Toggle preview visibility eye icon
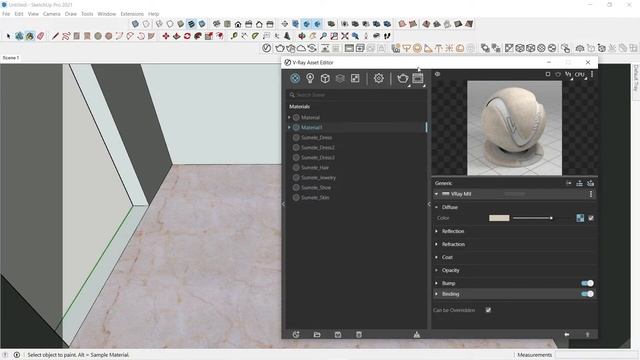 coord(438,74)
